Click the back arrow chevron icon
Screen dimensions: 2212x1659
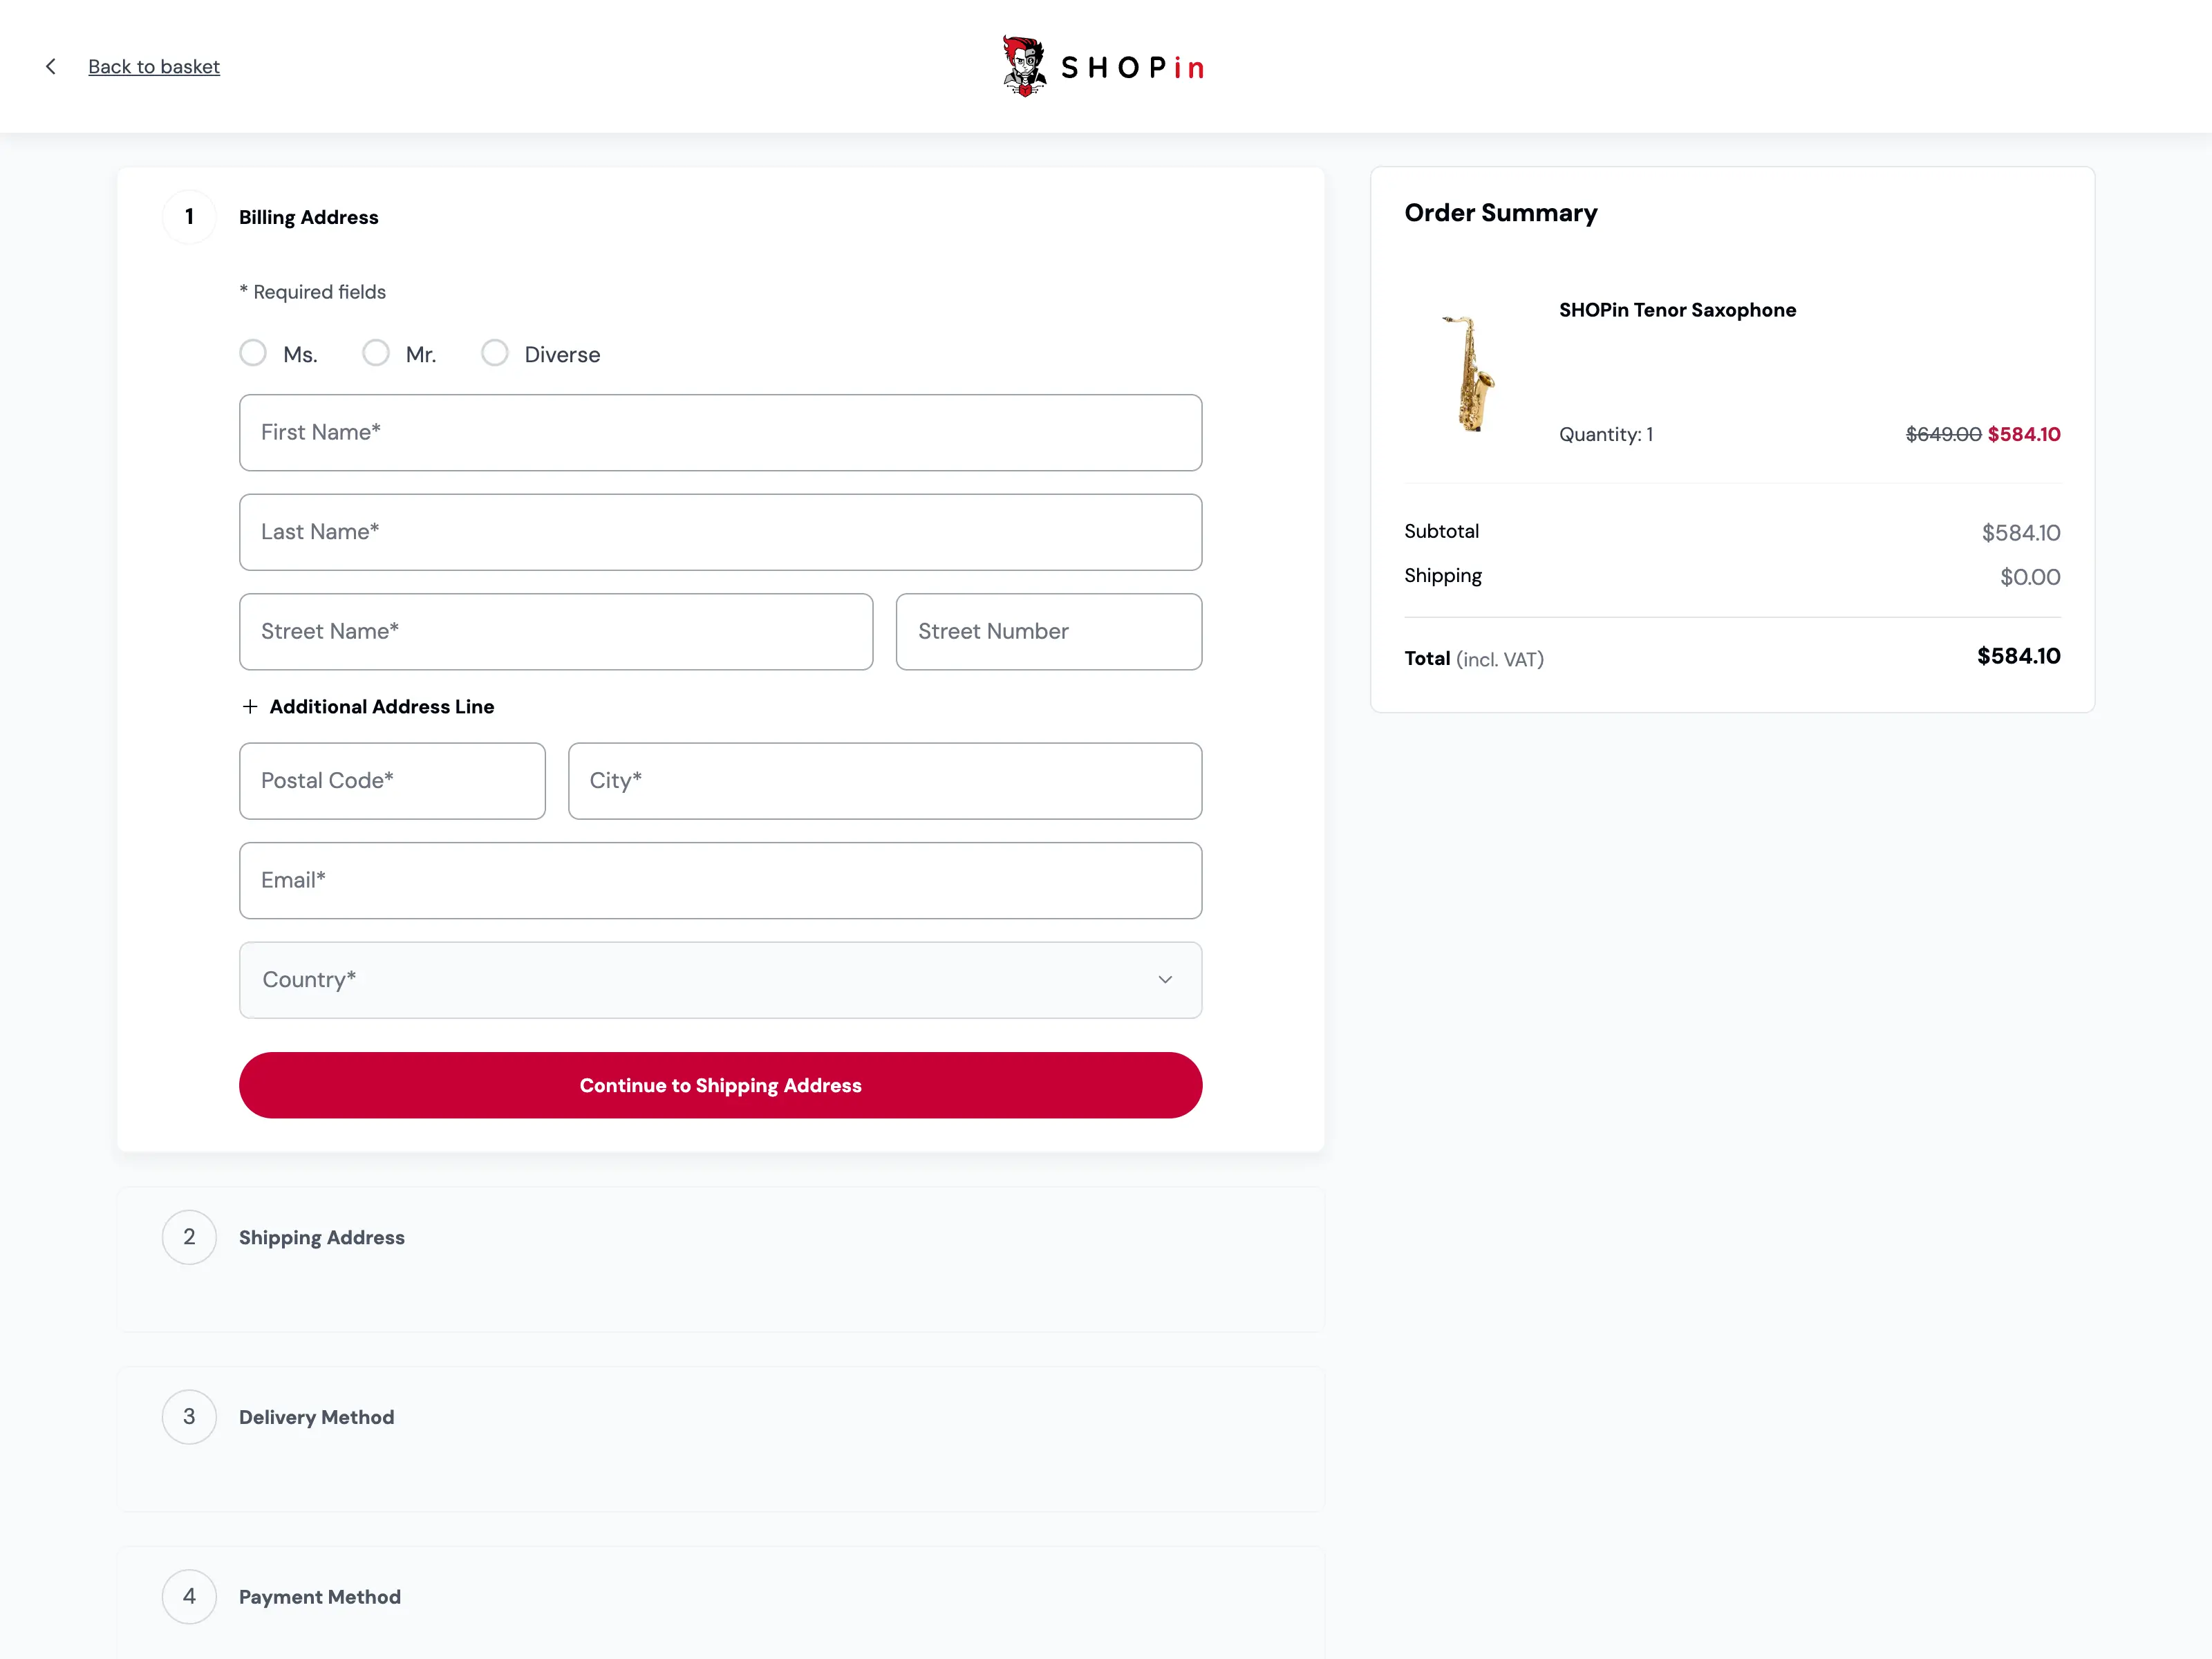click(x=51, y=66)
